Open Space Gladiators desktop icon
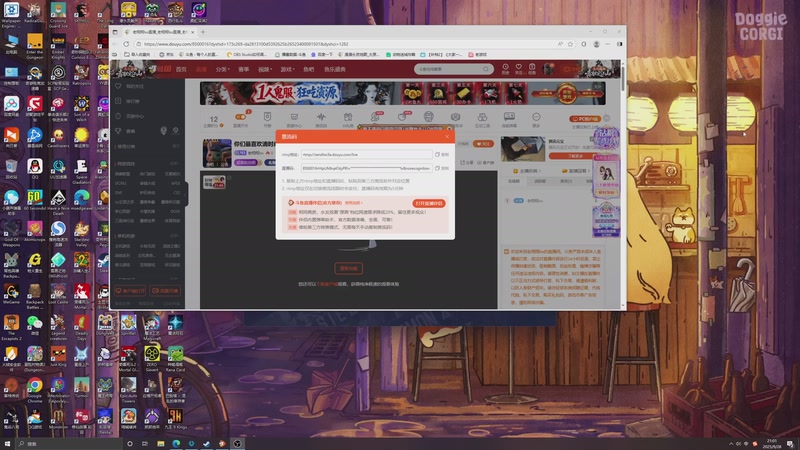The image size is (800, 450). [x=82, y=172]
